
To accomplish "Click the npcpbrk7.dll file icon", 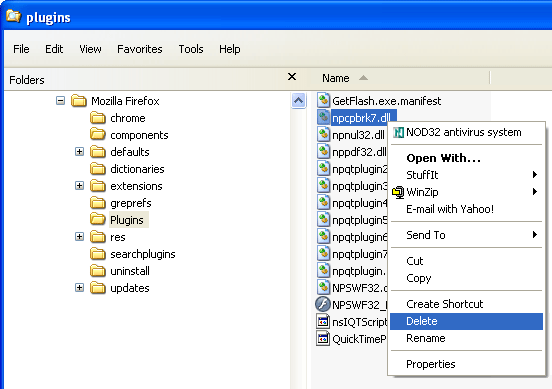I will (323, 117).
